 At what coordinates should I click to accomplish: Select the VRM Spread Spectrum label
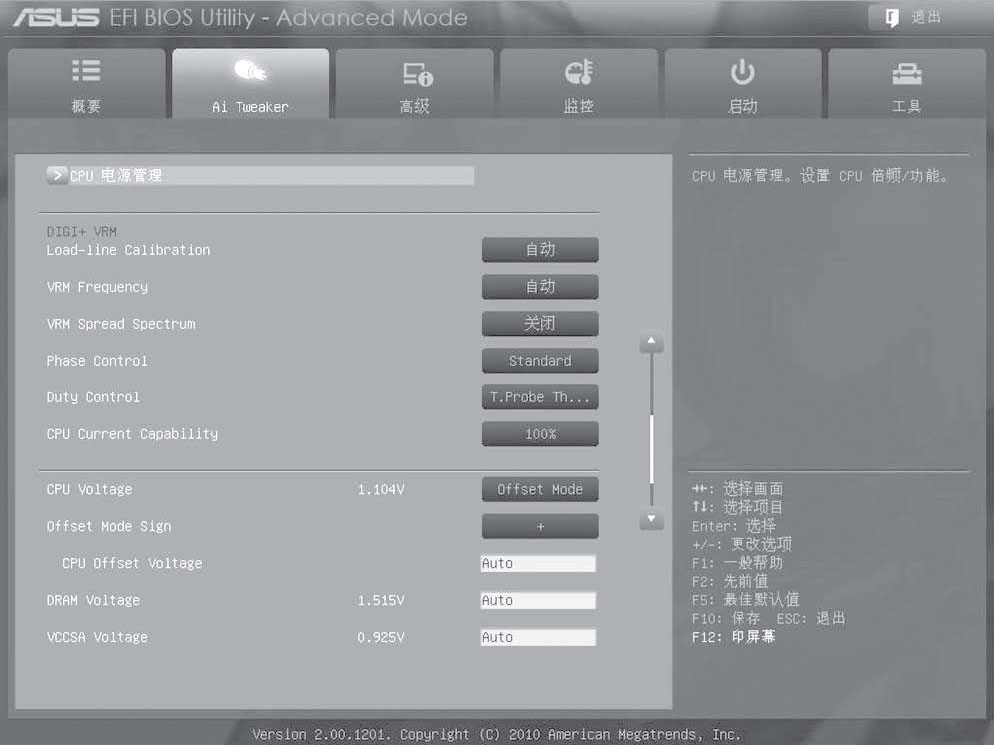121,324
